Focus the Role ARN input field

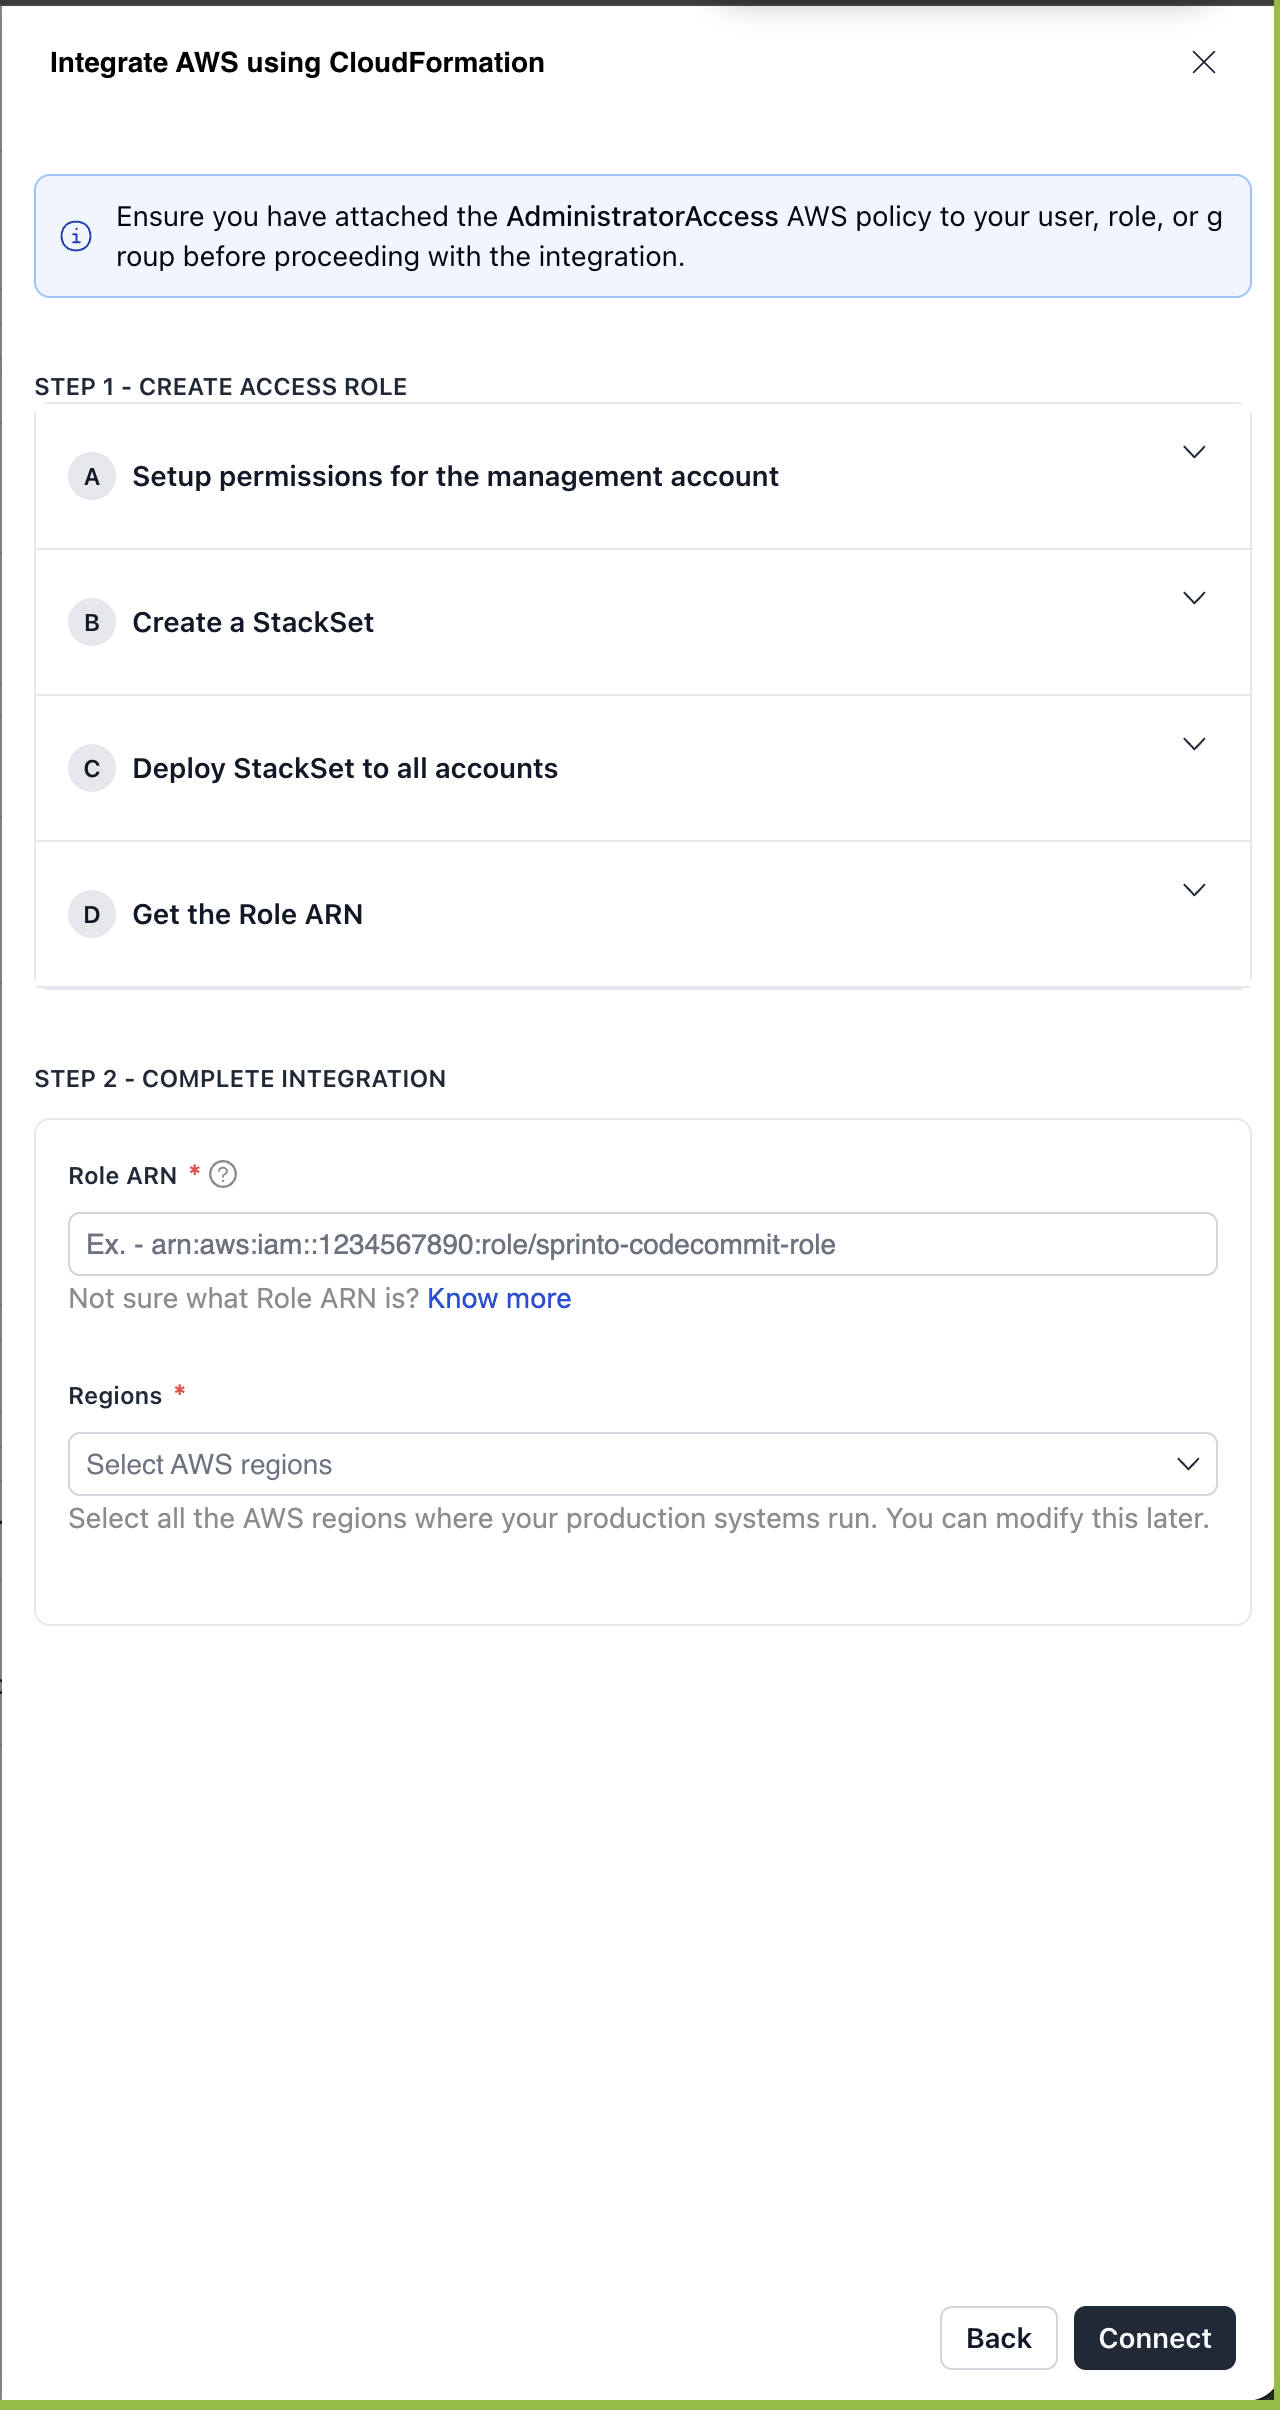click(x=642, y=1244)
